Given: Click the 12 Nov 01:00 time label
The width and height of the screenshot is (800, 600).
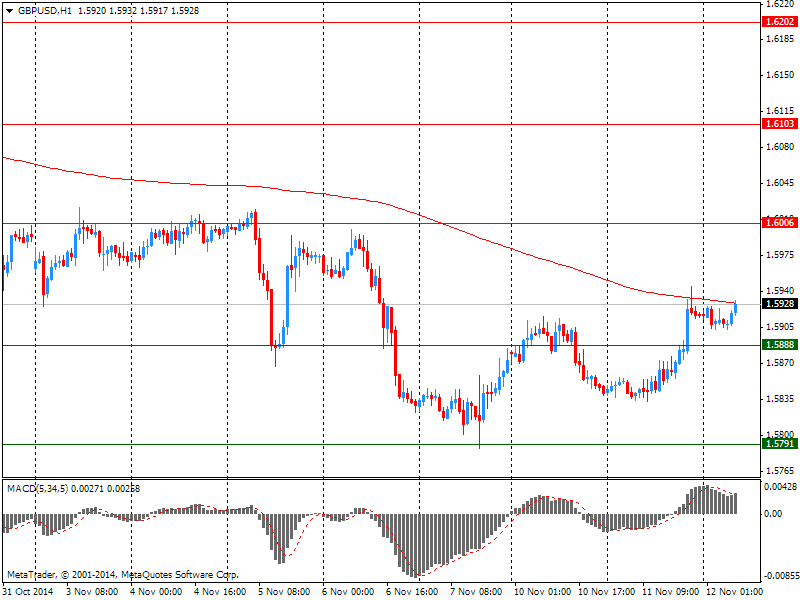Looking at the screenshot, I should (735, 591).
